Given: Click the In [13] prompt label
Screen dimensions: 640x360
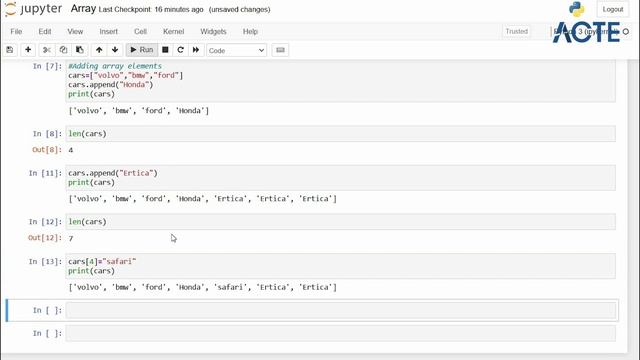Looking at the screenshot, I should tap(45, 262).
